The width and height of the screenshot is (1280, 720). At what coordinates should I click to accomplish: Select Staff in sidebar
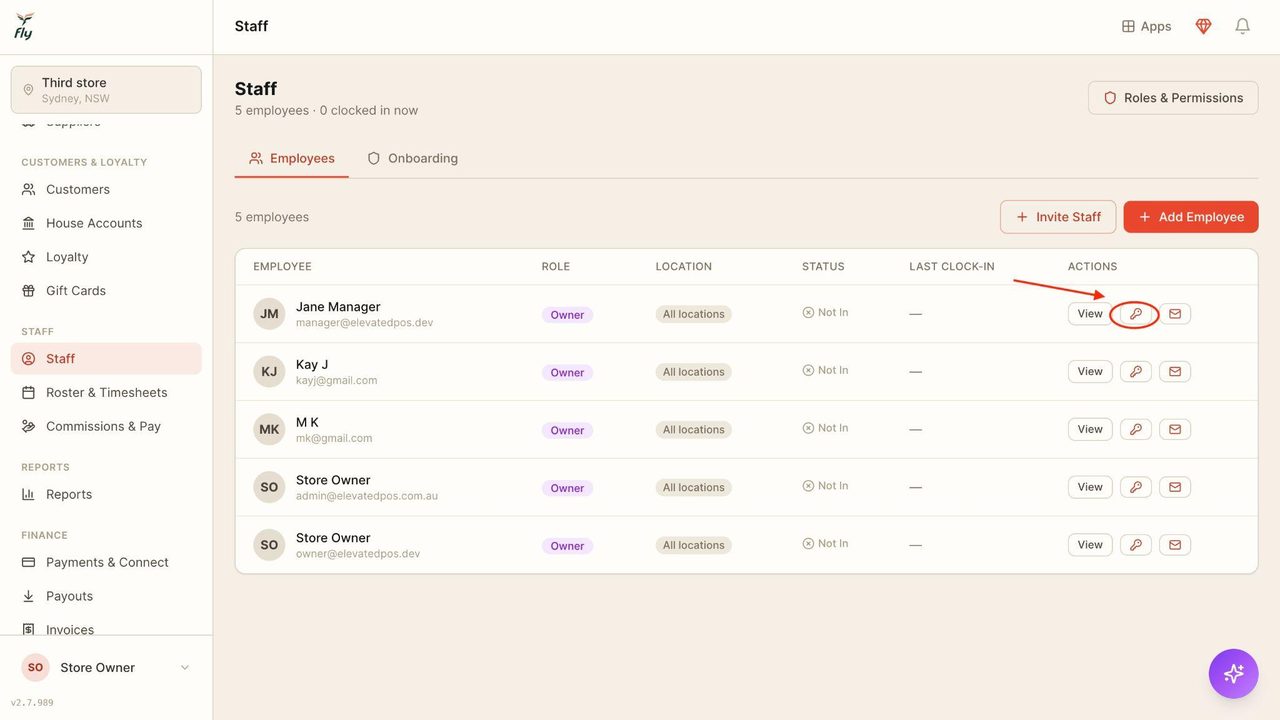point(106,359)
